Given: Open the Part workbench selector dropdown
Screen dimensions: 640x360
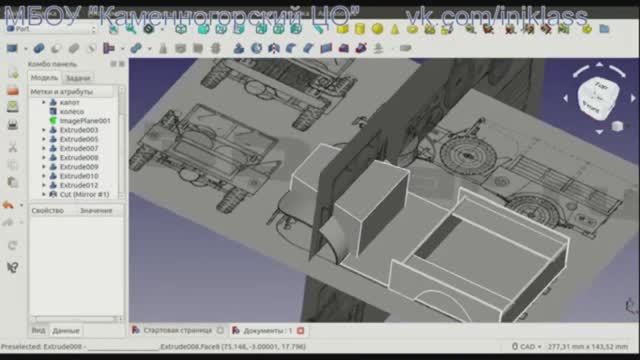Looking at the screenshot, I should coord(51,29).
